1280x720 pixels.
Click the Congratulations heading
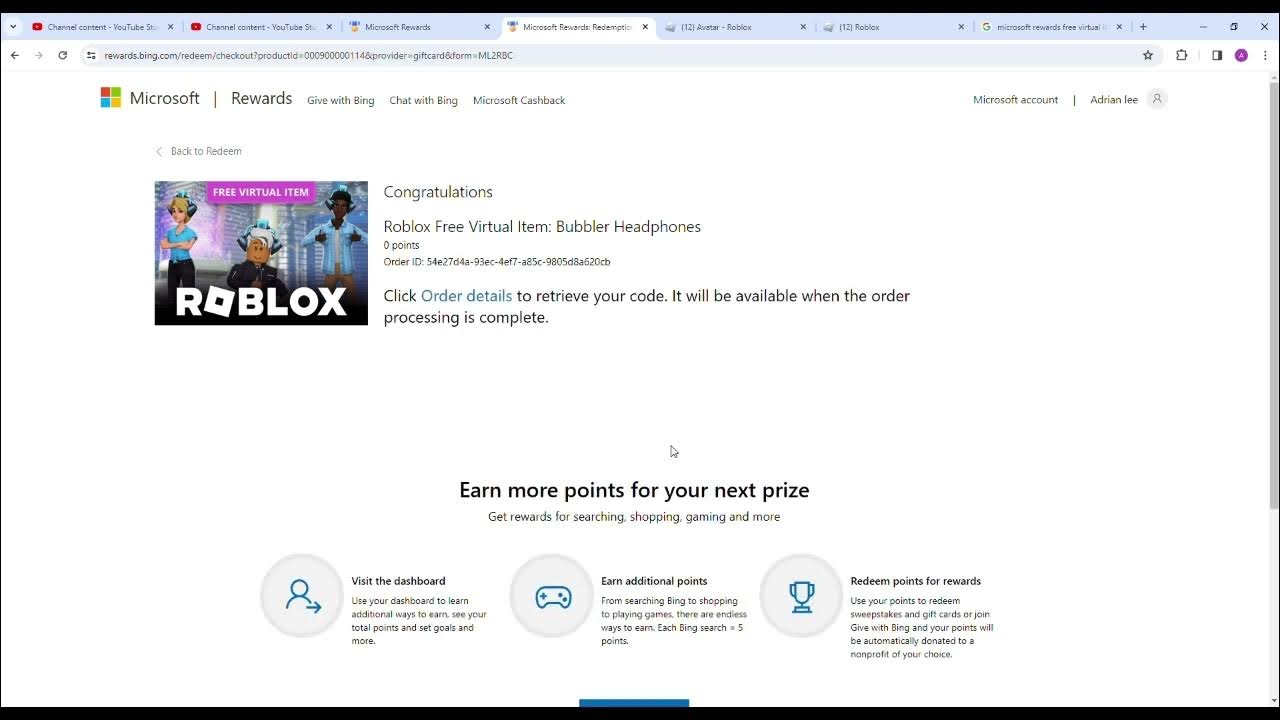438,192
